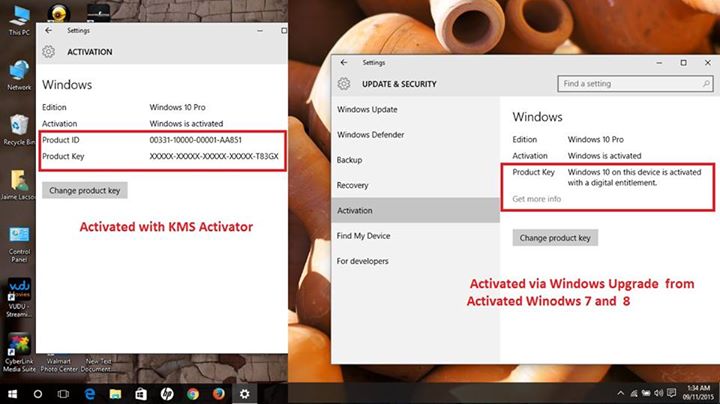This screenshot has width=720, height=404.
Task: Go back in Update & Security window
Action: (344, 62)
